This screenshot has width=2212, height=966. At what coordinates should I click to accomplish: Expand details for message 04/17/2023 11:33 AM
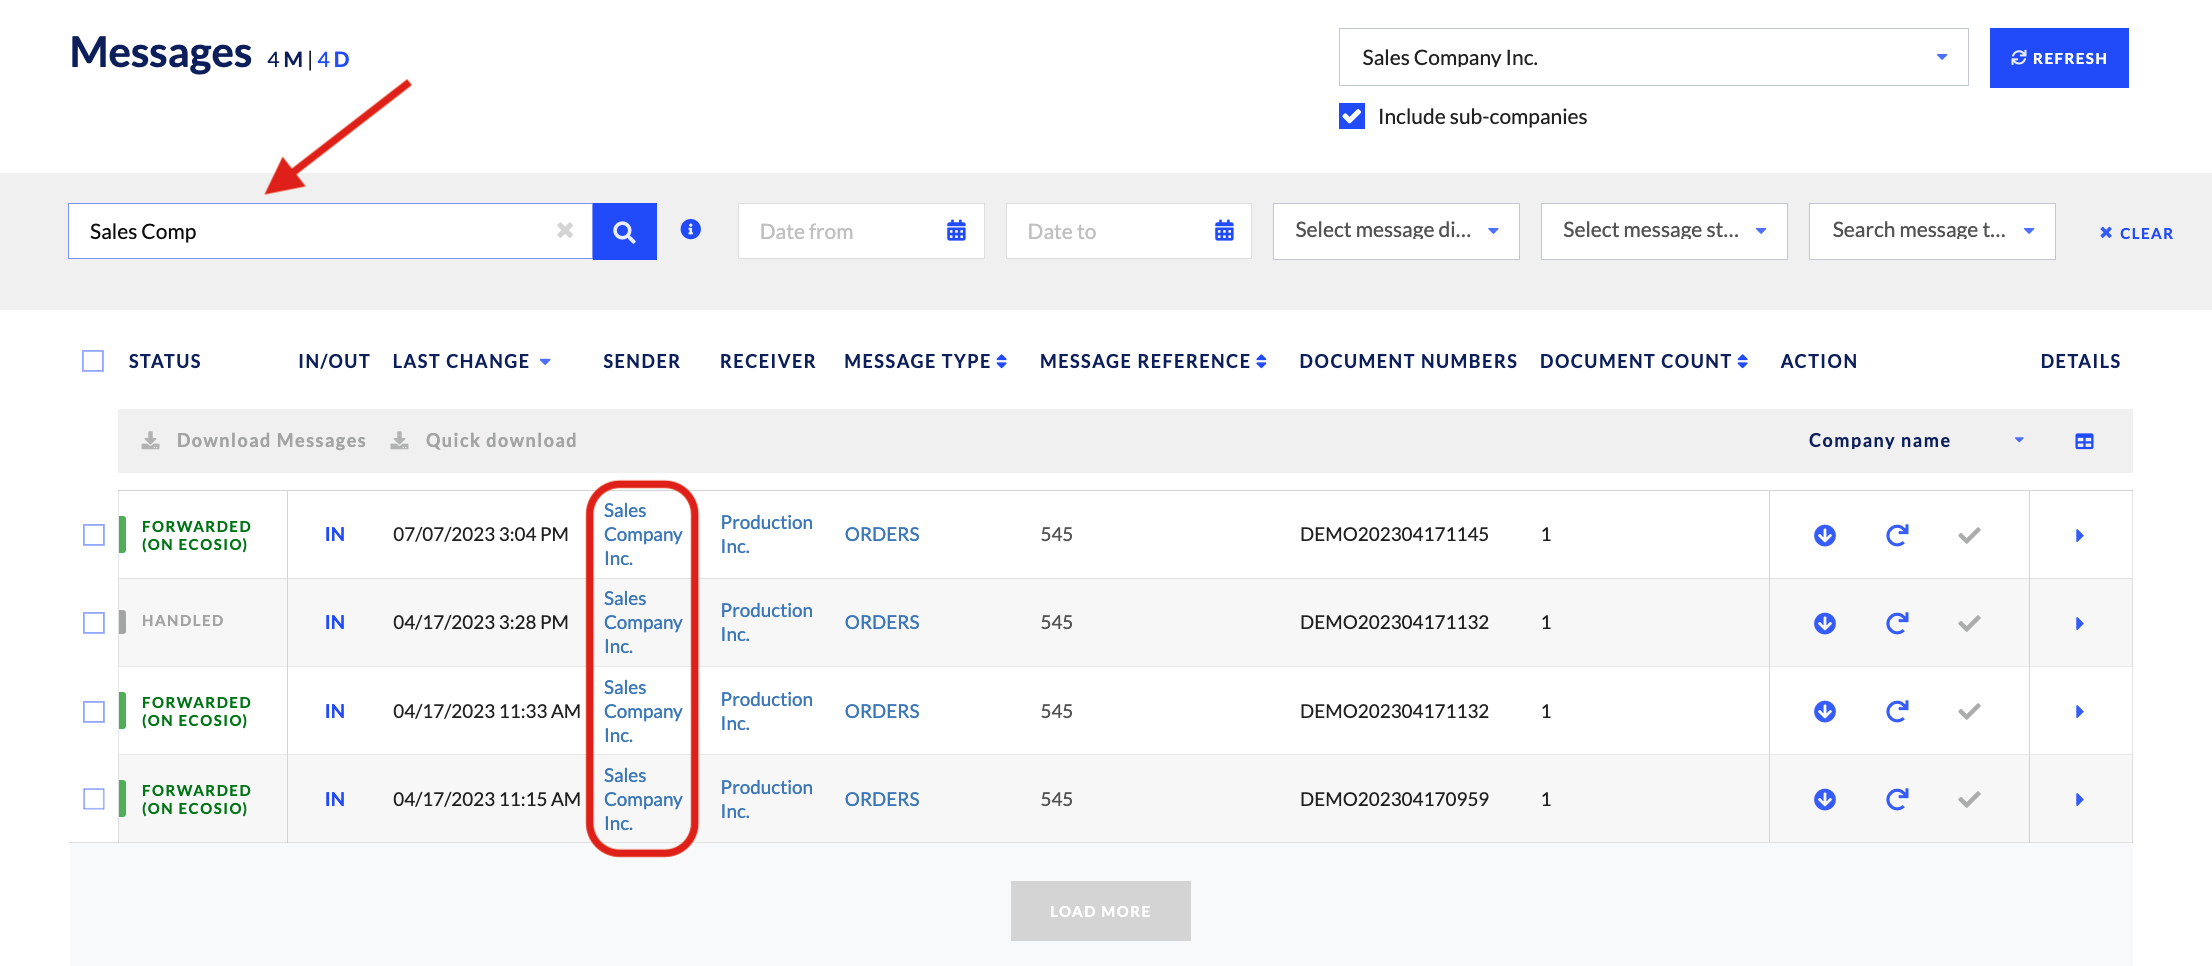click(2080, 711)
